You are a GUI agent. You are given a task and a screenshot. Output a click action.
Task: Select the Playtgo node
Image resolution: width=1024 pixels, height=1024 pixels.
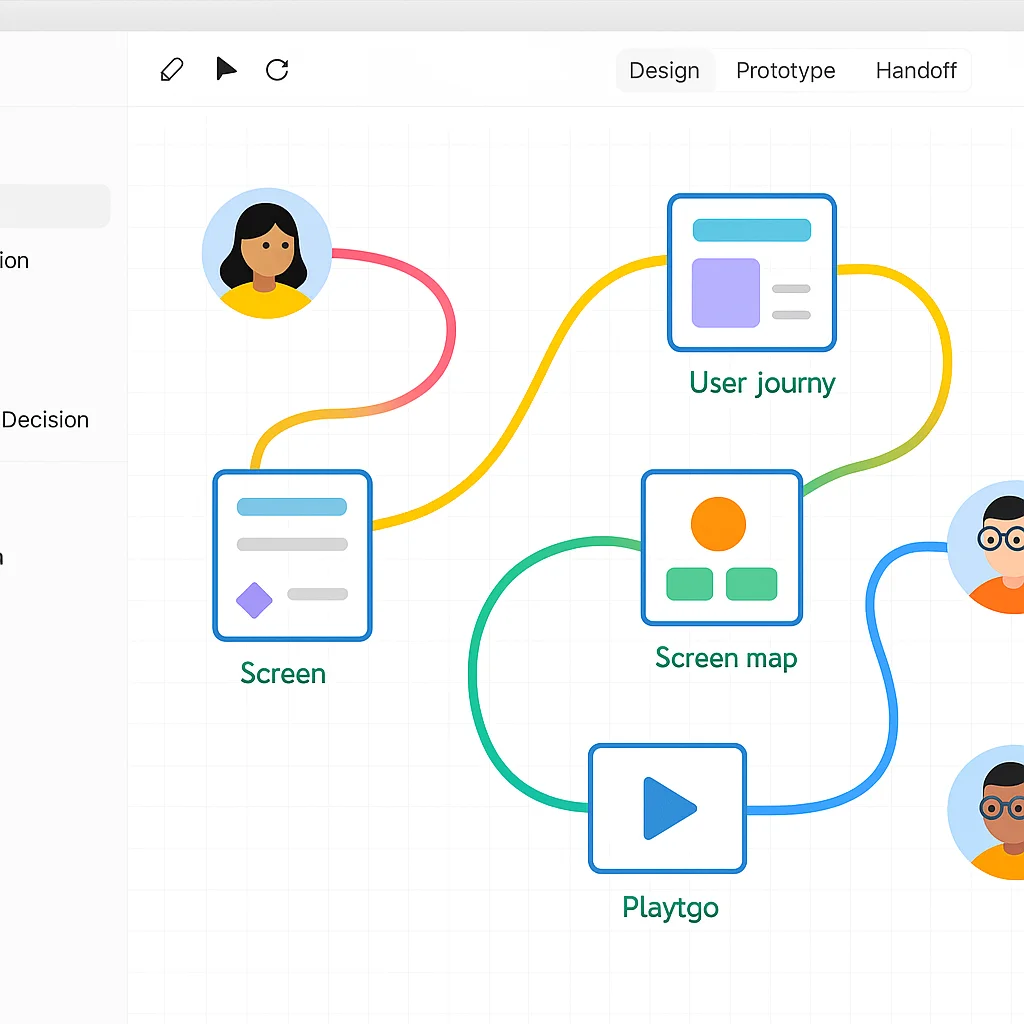click(x=667, y=809)
